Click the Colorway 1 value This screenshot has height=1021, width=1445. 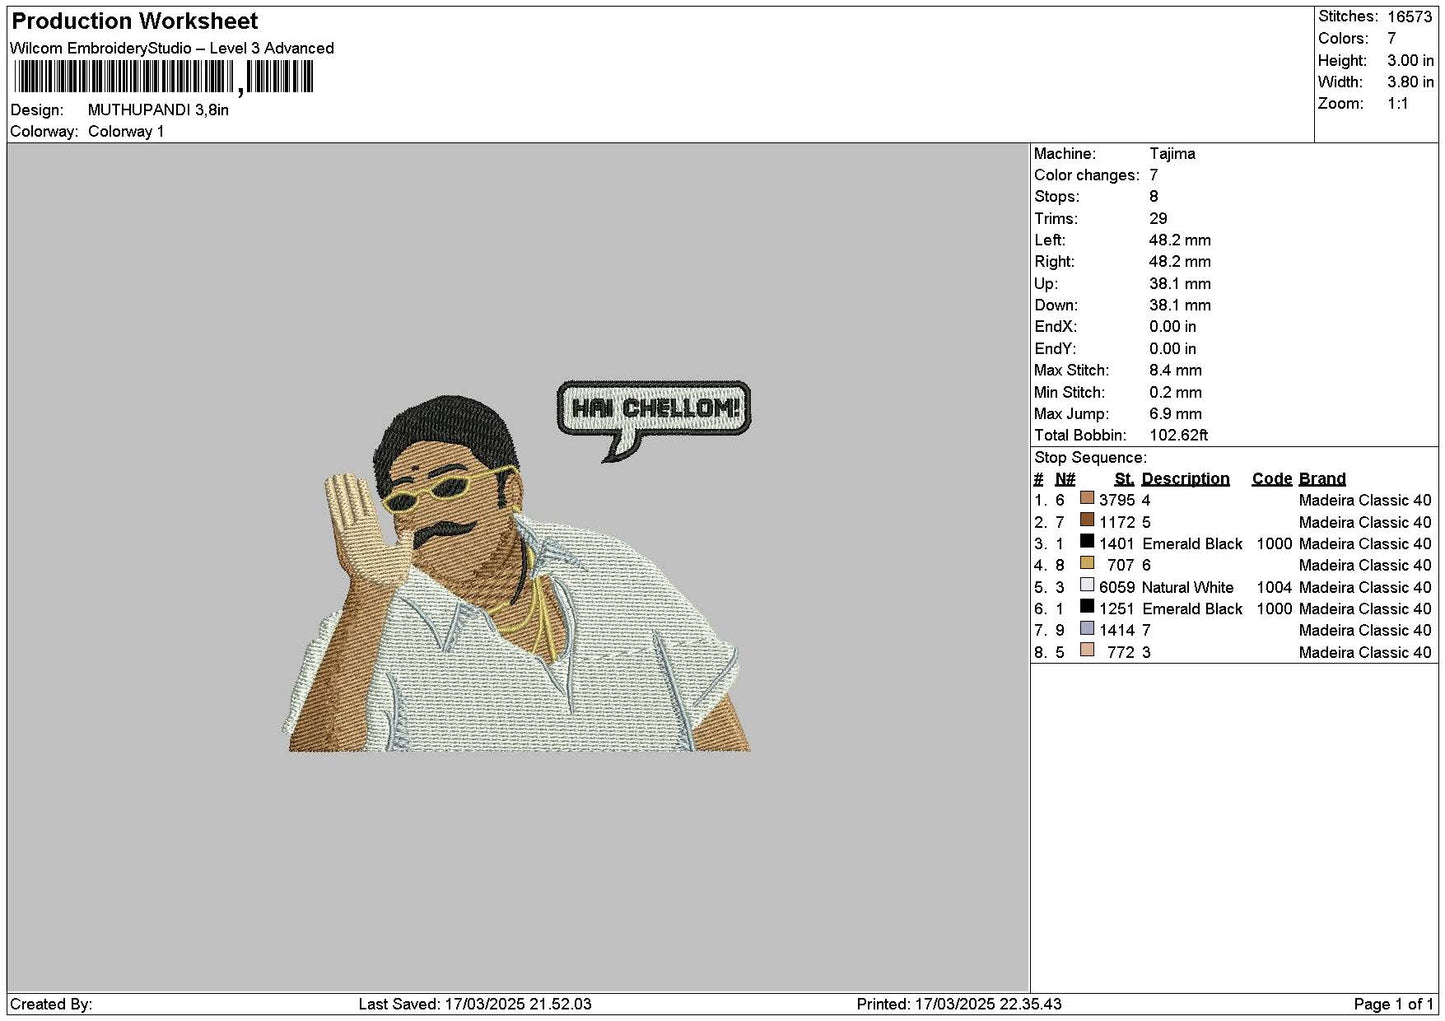click(126, 131)
